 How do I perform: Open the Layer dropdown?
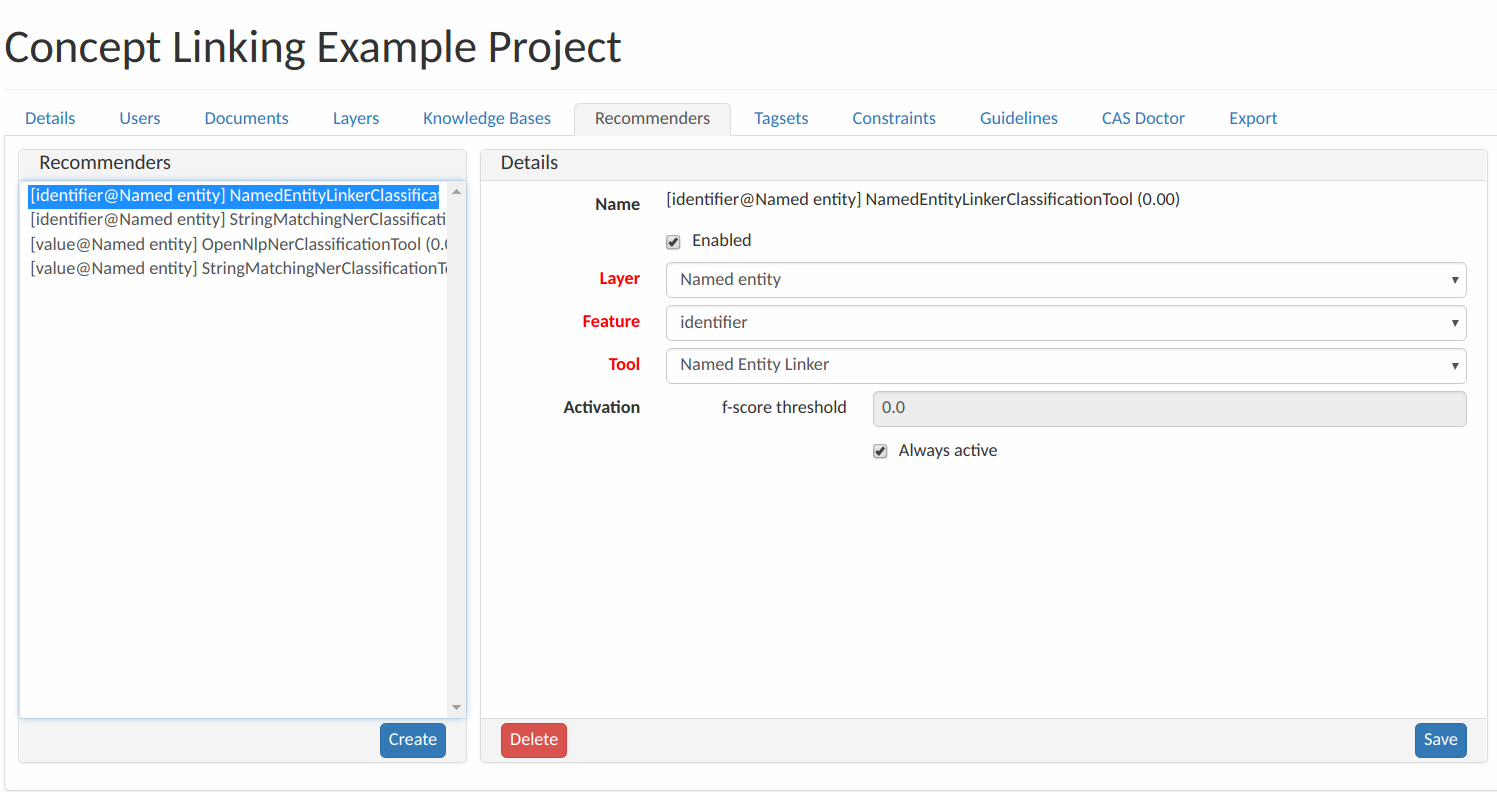pos(1066,280)
